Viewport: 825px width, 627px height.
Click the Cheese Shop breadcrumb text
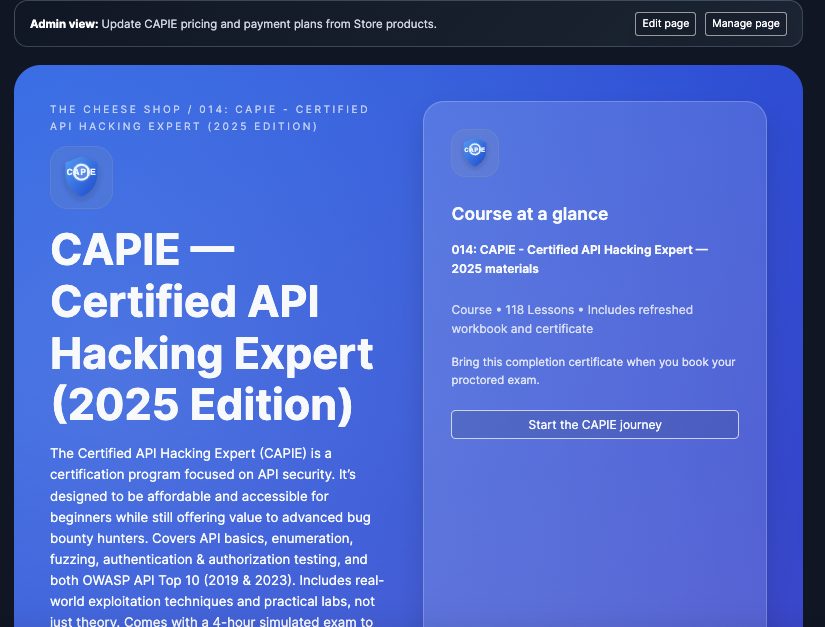210,118
